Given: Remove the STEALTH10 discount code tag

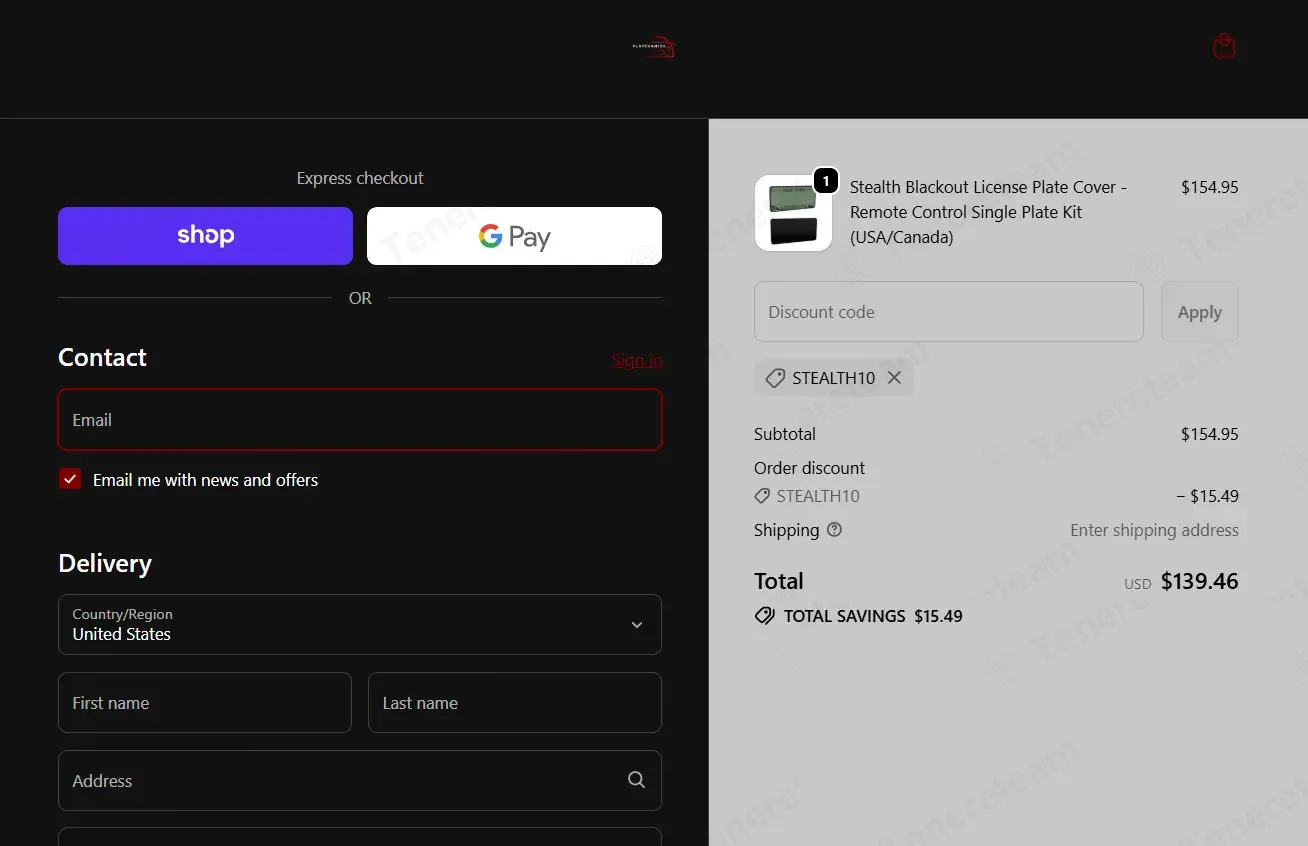Looking at the screenshot, I should point(894,378).
